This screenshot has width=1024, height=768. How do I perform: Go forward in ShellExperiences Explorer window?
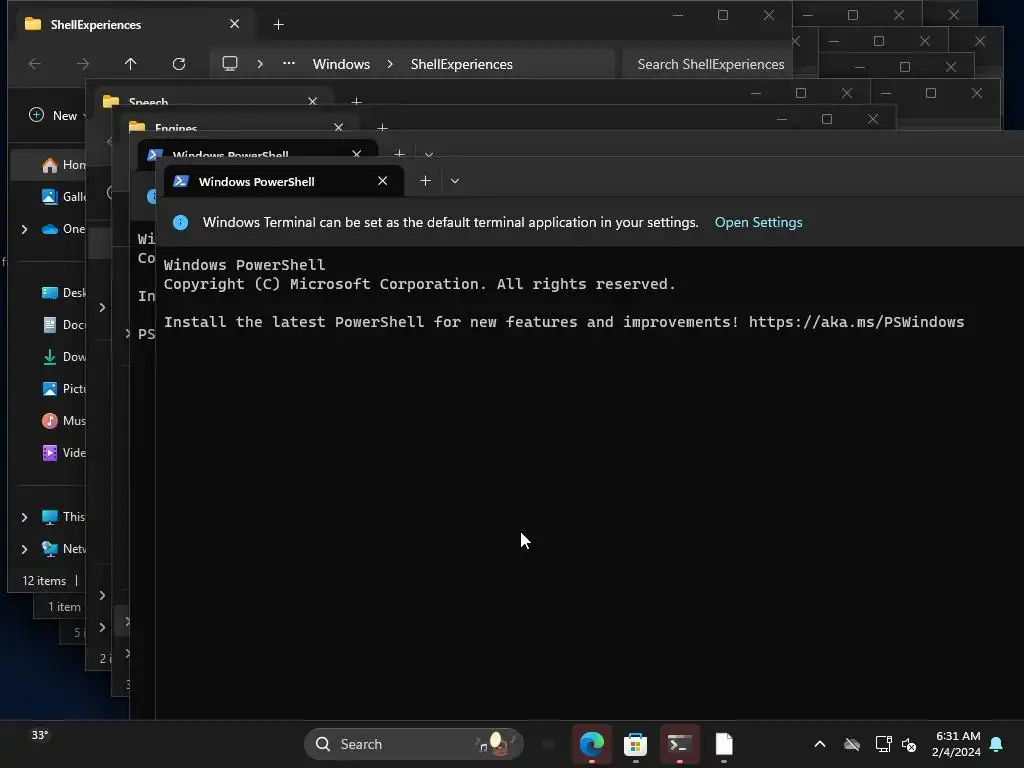82,63
